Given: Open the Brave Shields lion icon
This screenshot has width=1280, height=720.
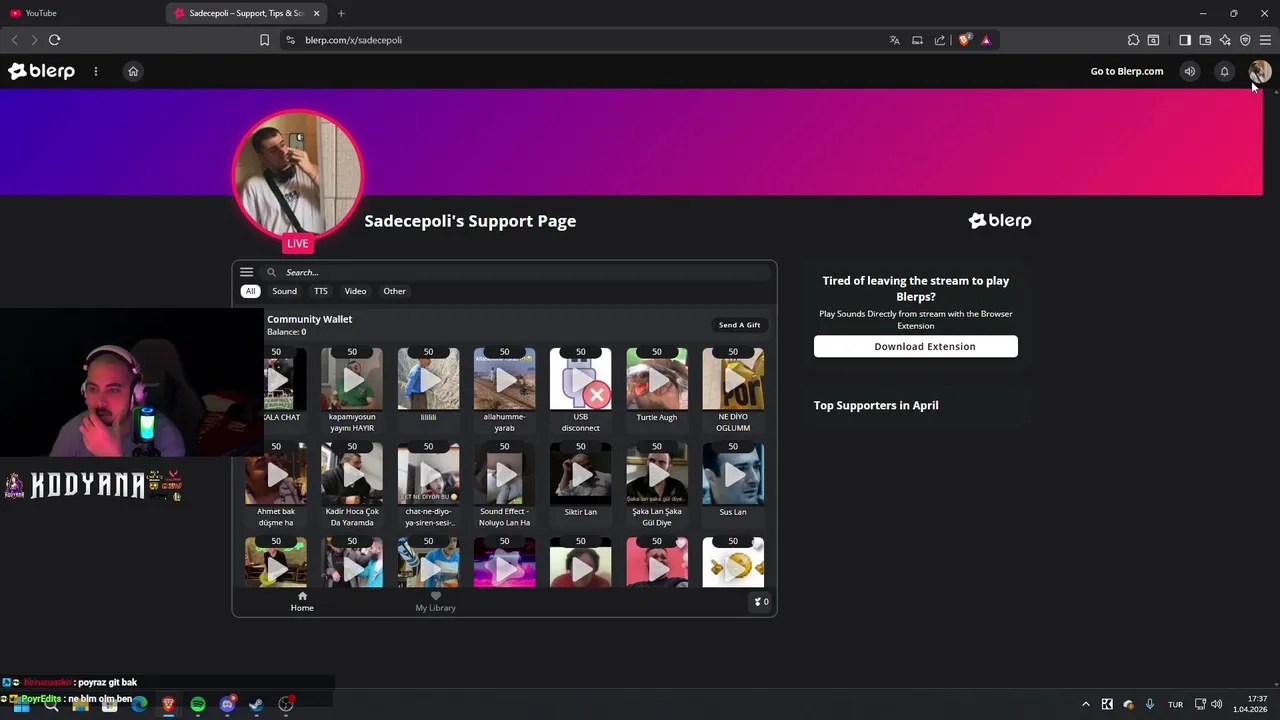Looking at the screenshot, I should coord(964,40).
